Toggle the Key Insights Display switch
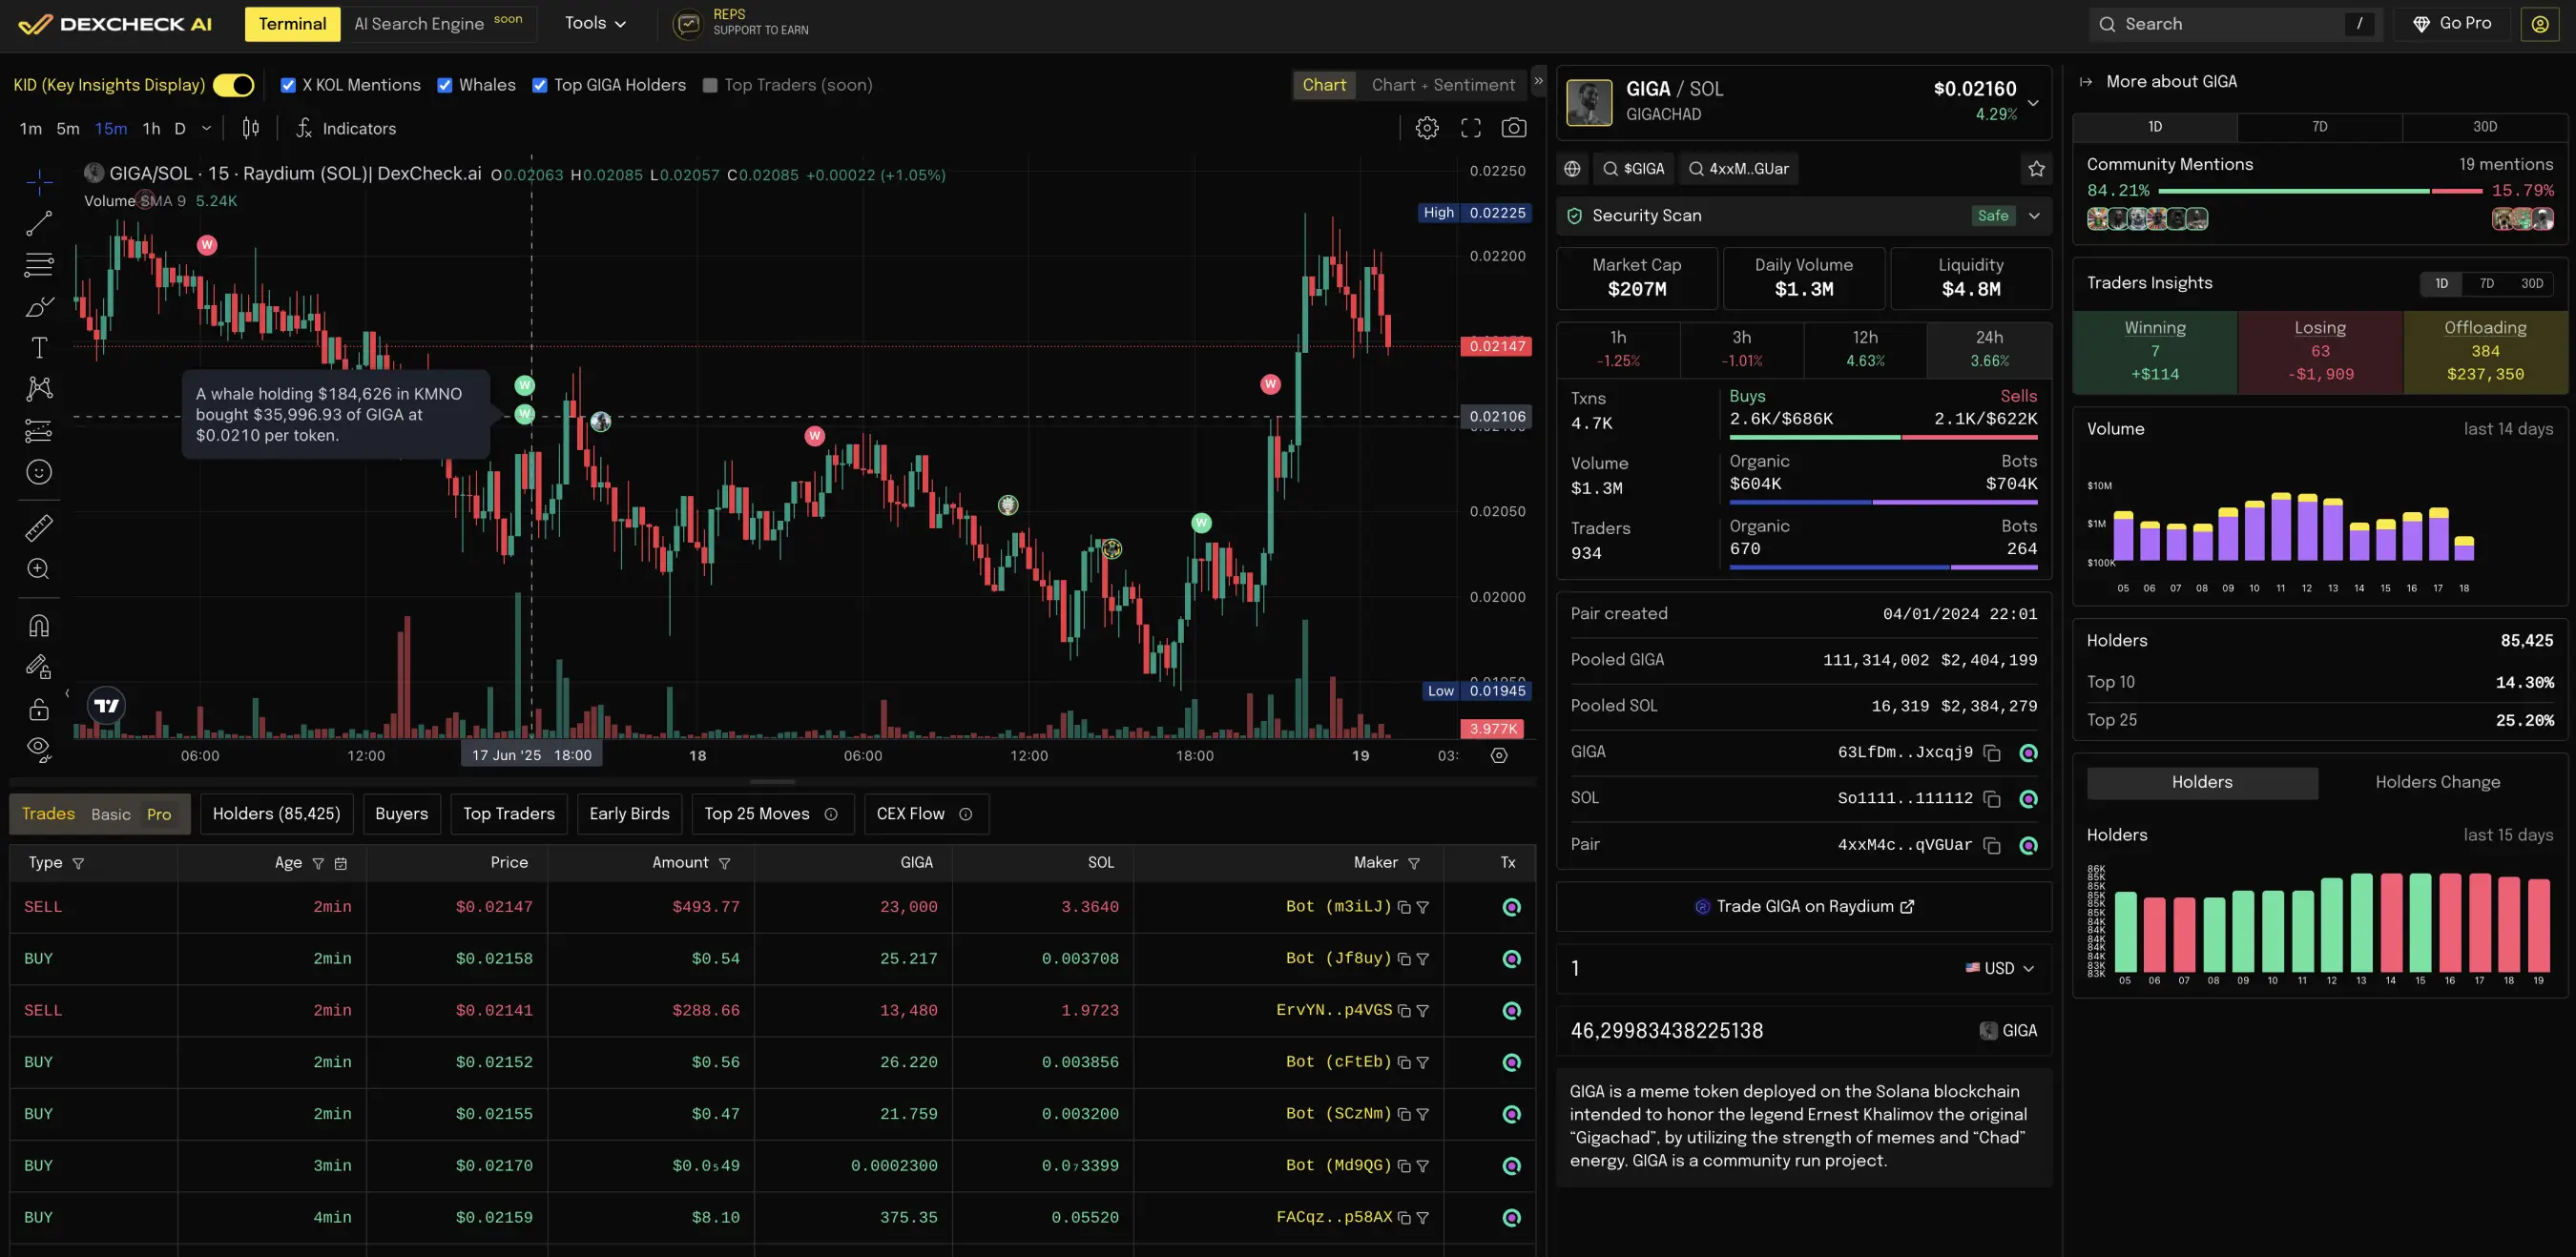Screen dimensions: 2576x1257 point(234,85)
